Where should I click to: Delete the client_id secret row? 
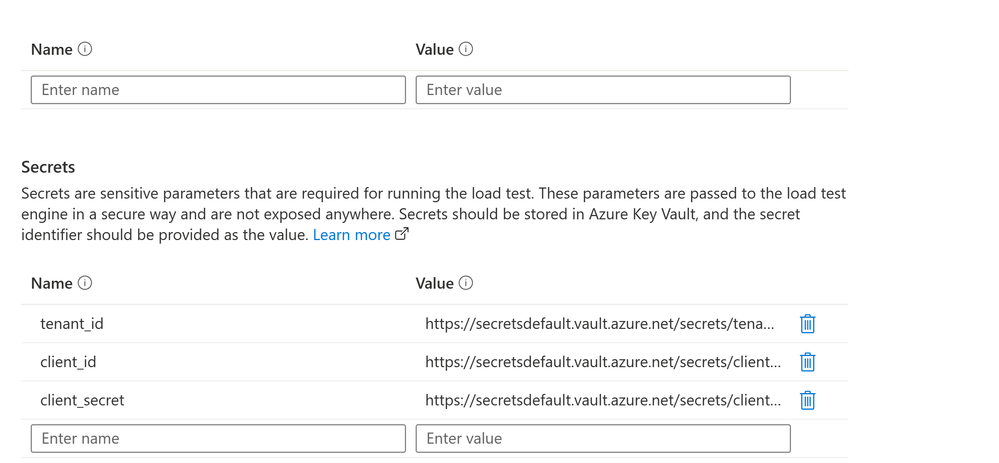807,362
